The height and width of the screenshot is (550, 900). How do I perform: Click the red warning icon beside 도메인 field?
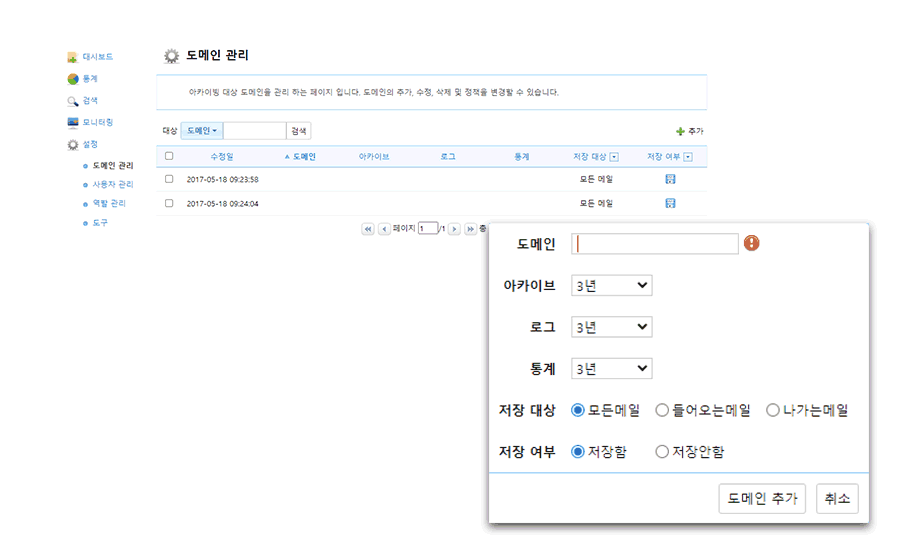pos(751,243)
